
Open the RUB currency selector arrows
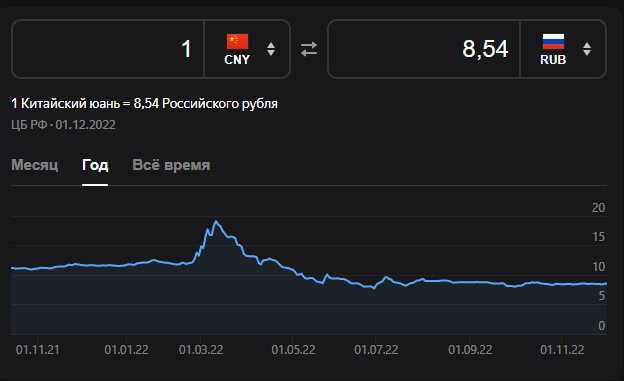point(587,49)
